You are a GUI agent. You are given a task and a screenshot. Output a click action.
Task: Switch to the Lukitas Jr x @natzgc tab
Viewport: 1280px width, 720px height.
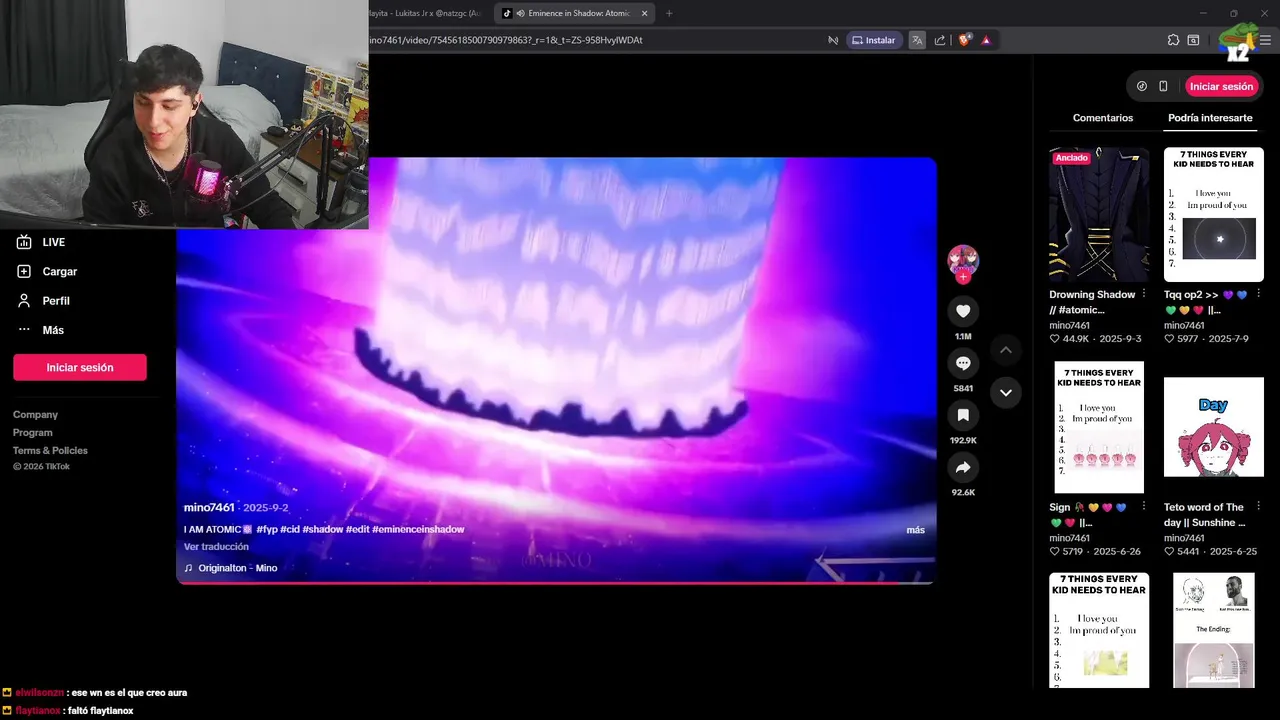[428, 13]
